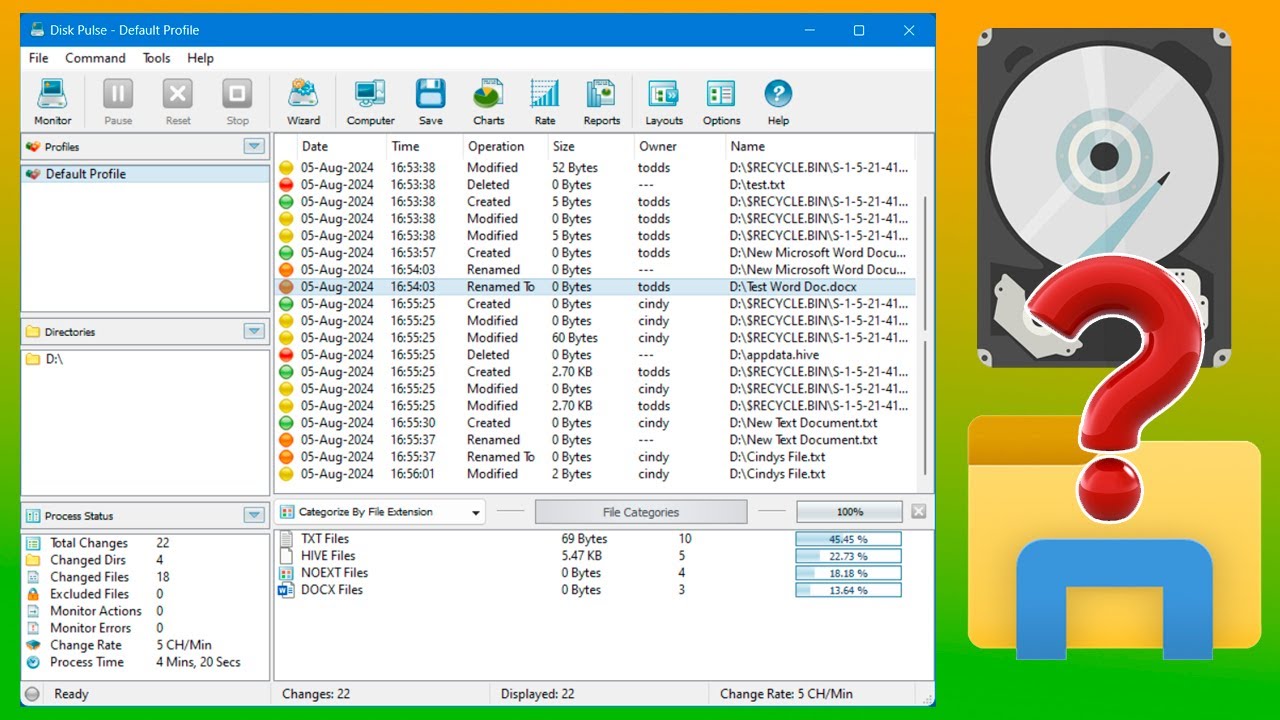Click the Excluded Files lock icon

coord(33,594)
